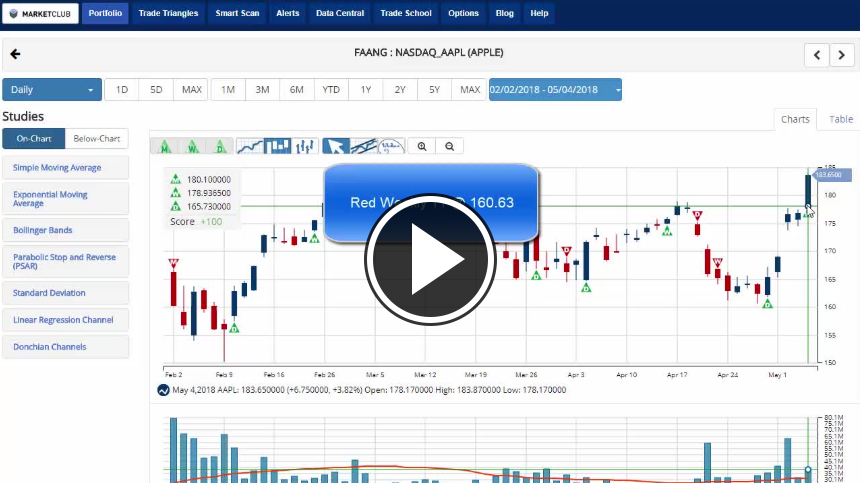Go back with the left arrow
860x483 pixels.
click(15, 54)
